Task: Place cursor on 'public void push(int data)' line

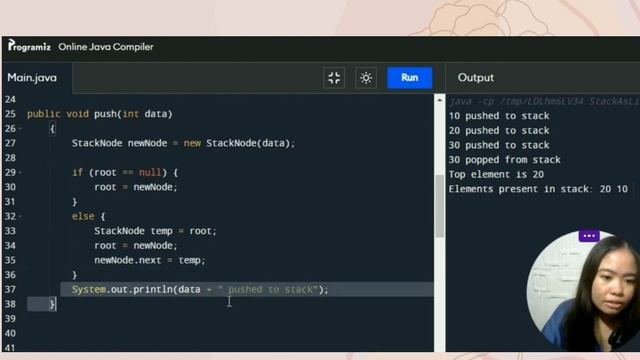Action: (x=100, y=114)
